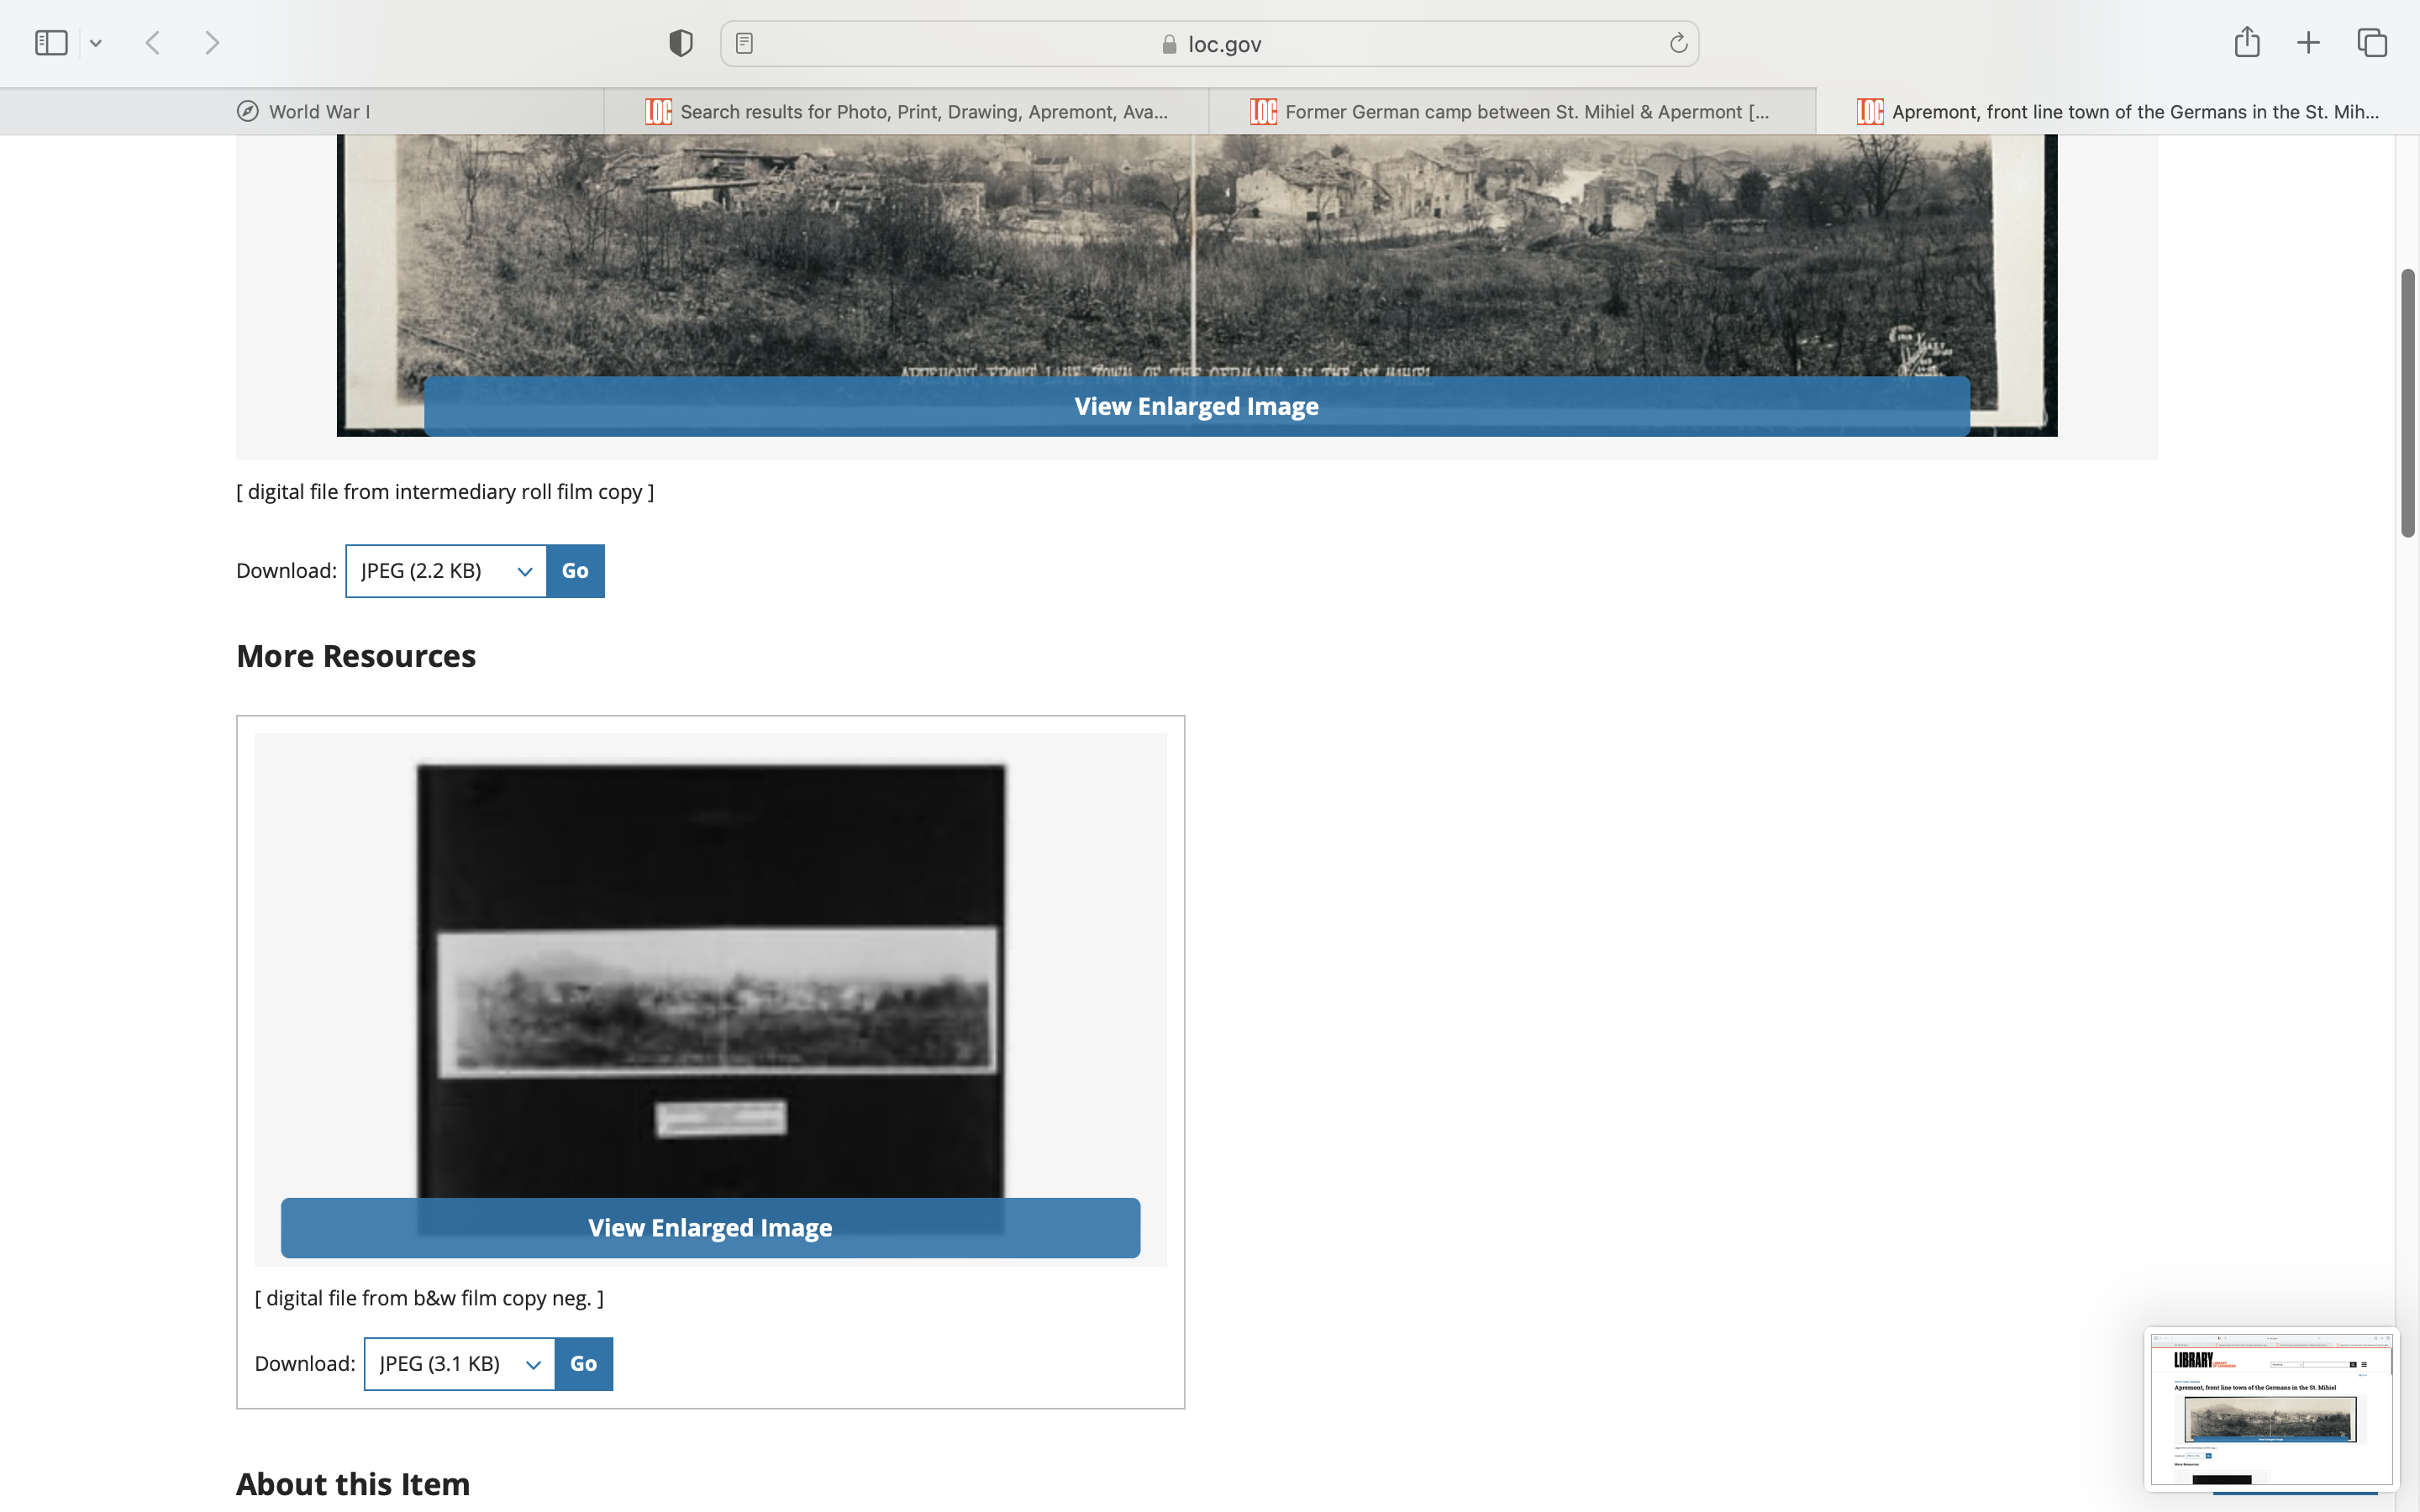
Task: Click the privacy shield icon
Action: click(681, 43)
